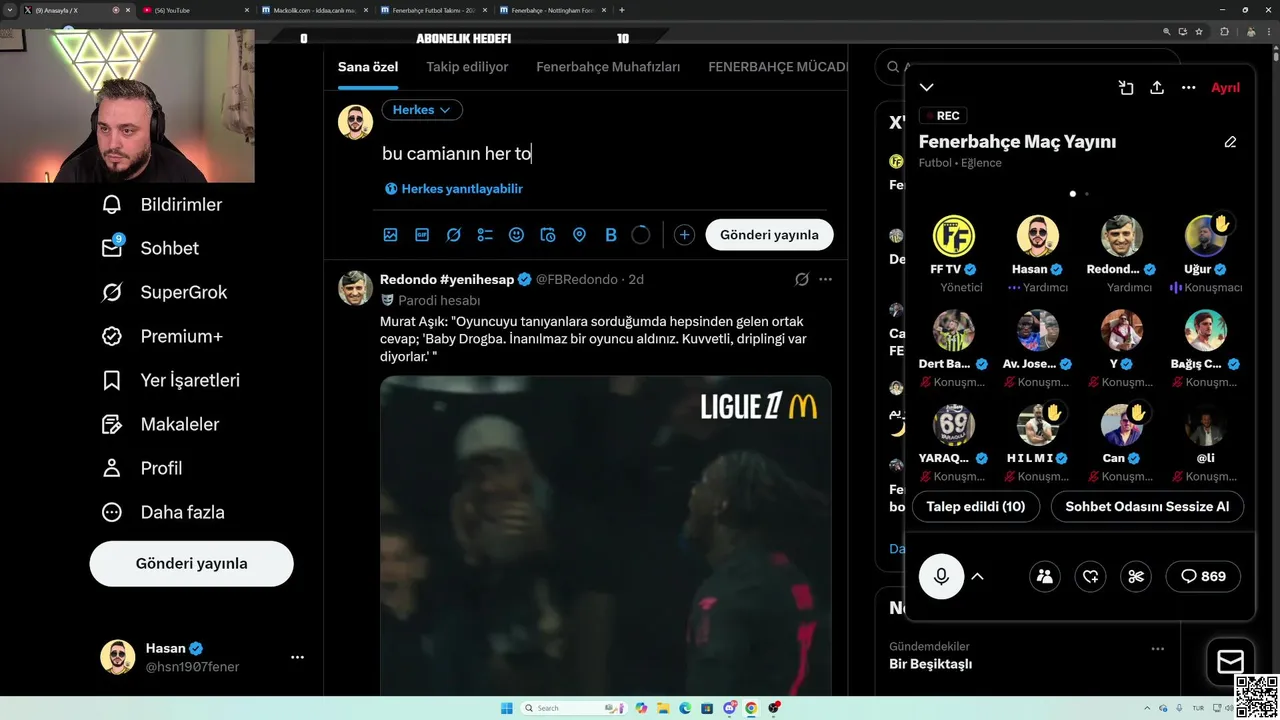The width and height of the screenshot is (1280, 720).
Task: Open account menu dots next to Hasan
Action: [297, 657]
